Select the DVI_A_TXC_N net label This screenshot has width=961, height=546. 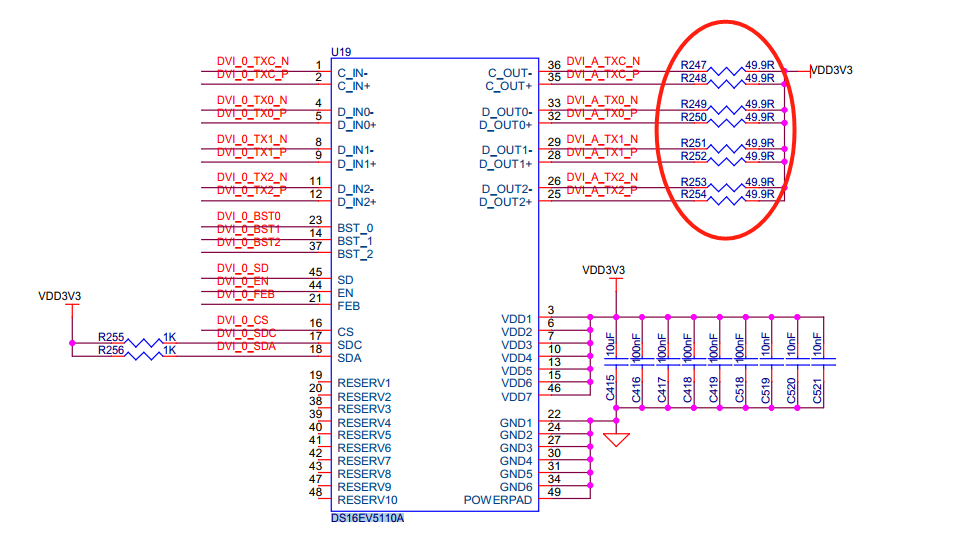pos(603,61)
